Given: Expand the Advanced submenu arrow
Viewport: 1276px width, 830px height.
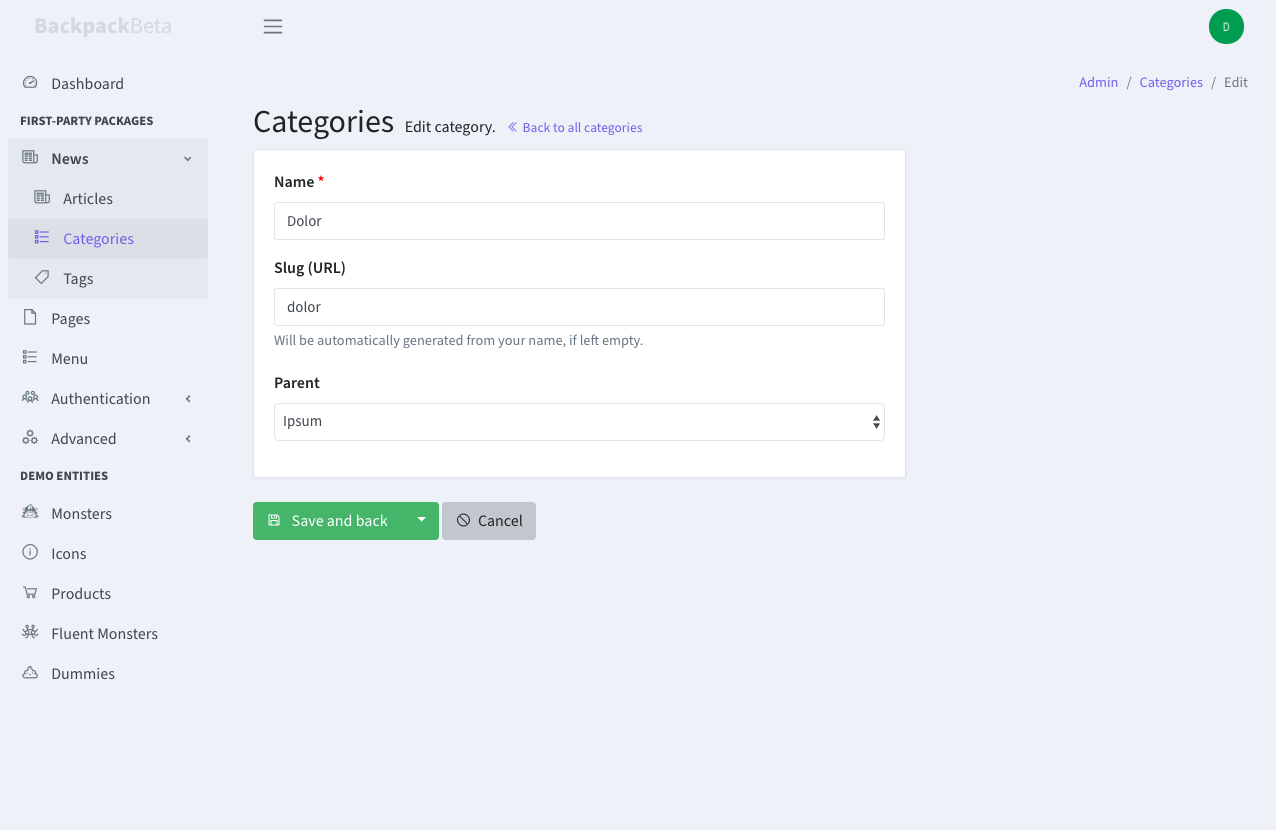Looking at the screenshot, I should click(x=188, y=439).
